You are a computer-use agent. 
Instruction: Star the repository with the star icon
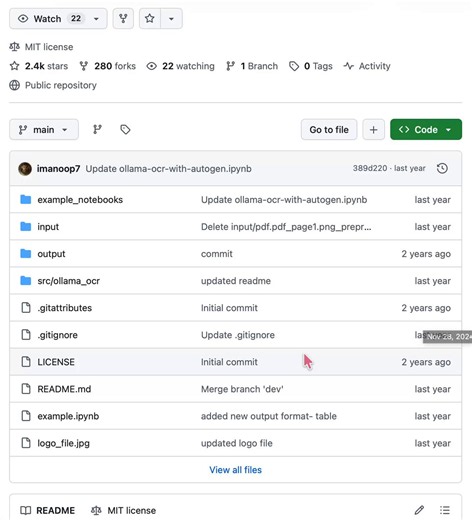click(150, 19)
